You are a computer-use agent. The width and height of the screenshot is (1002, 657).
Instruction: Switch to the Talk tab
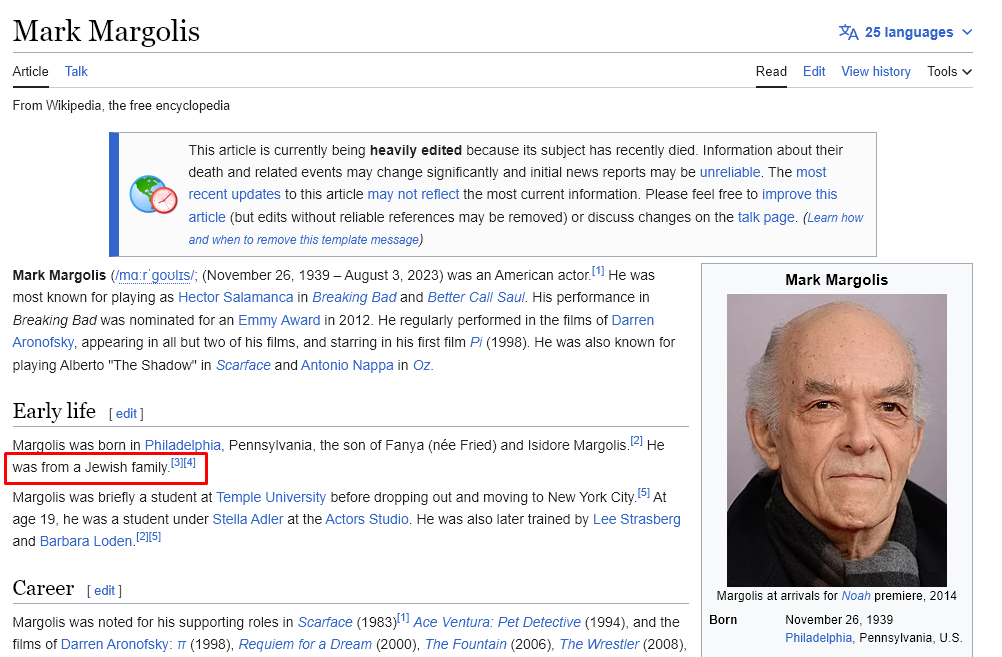pyautogui.click(x=76, y=72)
